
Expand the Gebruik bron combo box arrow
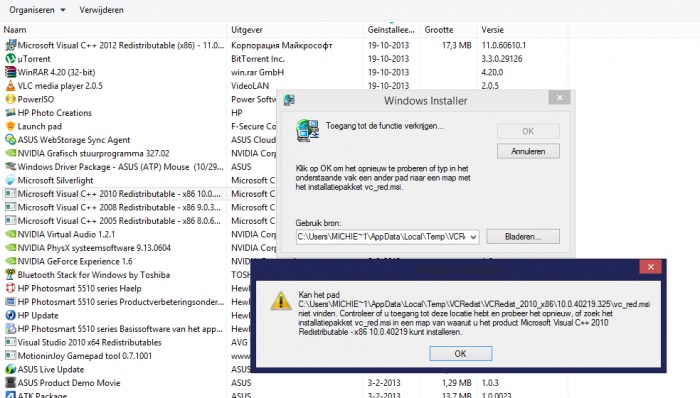(x=473, y=237)
